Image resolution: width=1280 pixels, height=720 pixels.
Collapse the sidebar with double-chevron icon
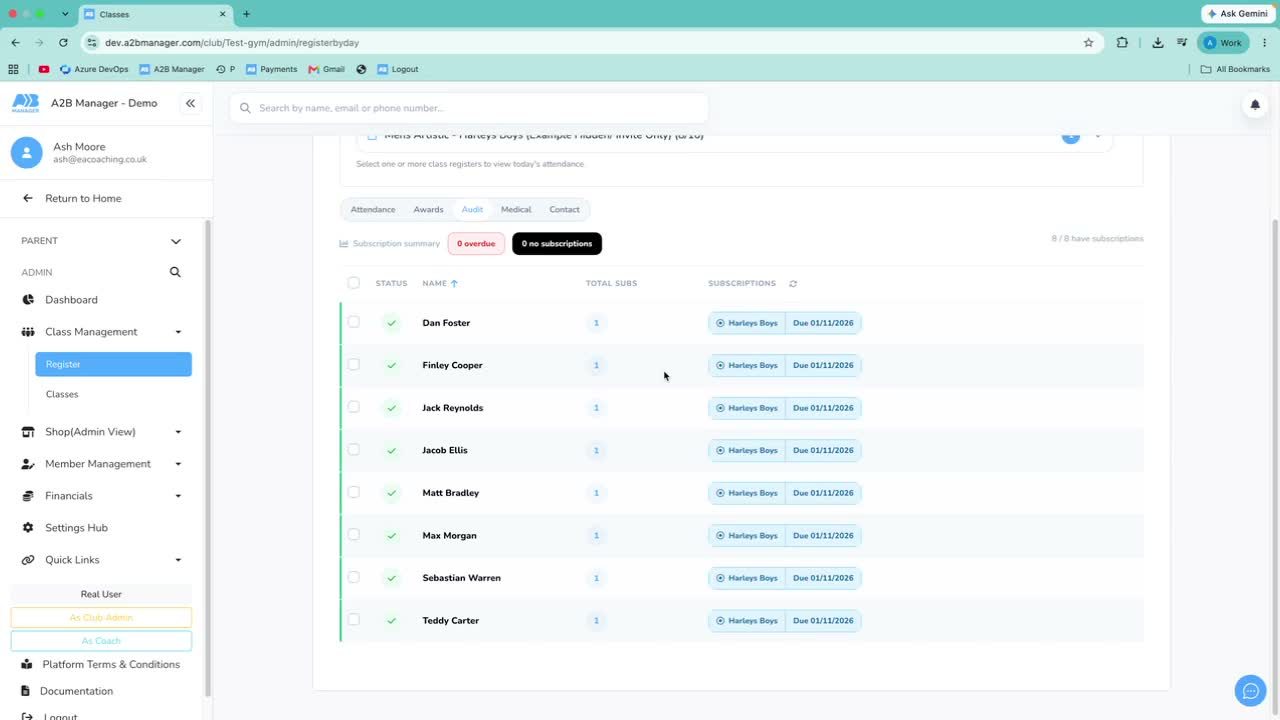[x=190, y=103]
